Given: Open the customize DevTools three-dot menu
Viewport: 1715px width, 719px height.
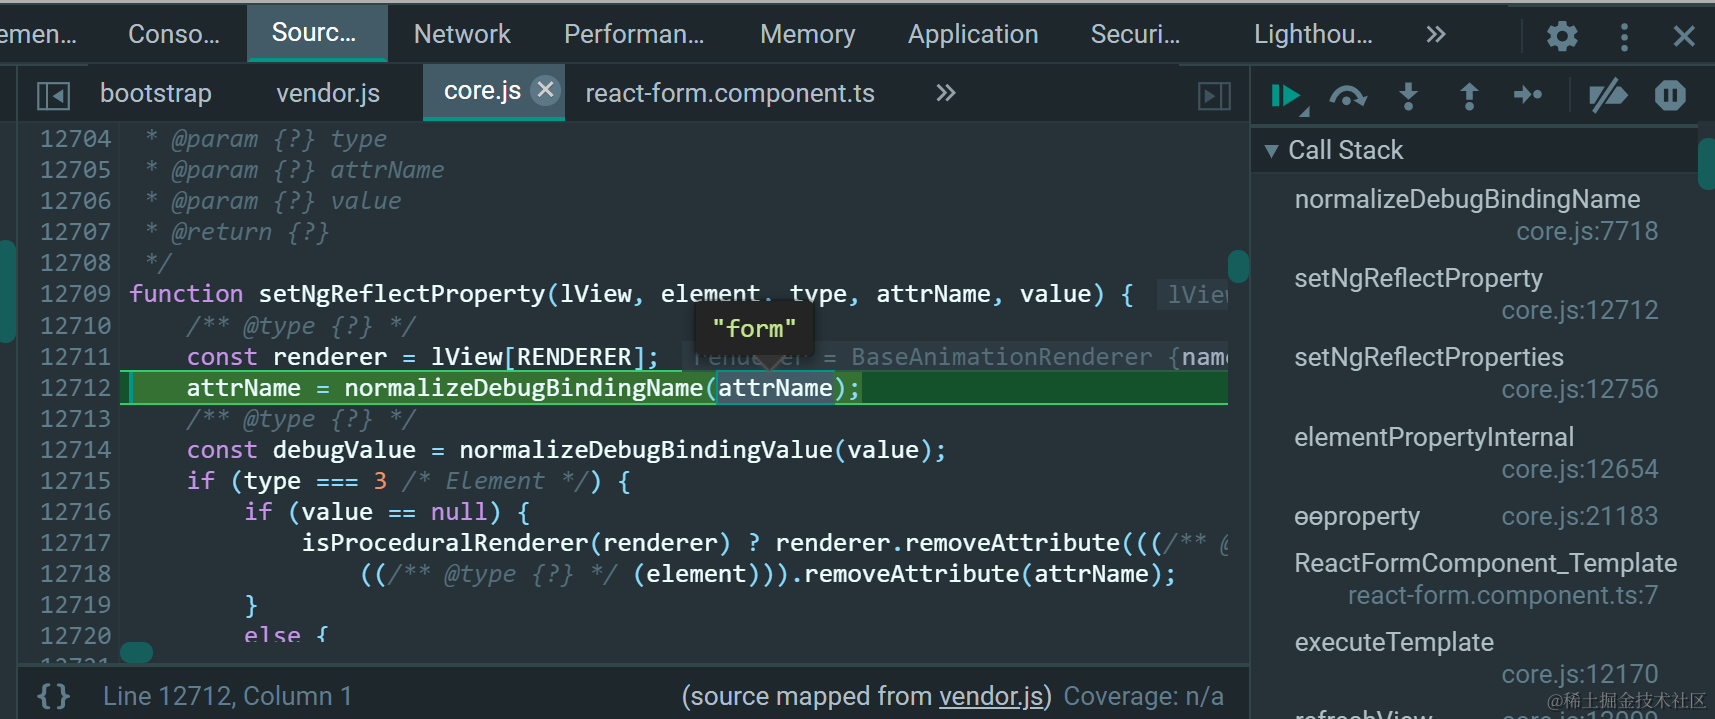Looking at the screenshot, I should [x=1624, y=36].
